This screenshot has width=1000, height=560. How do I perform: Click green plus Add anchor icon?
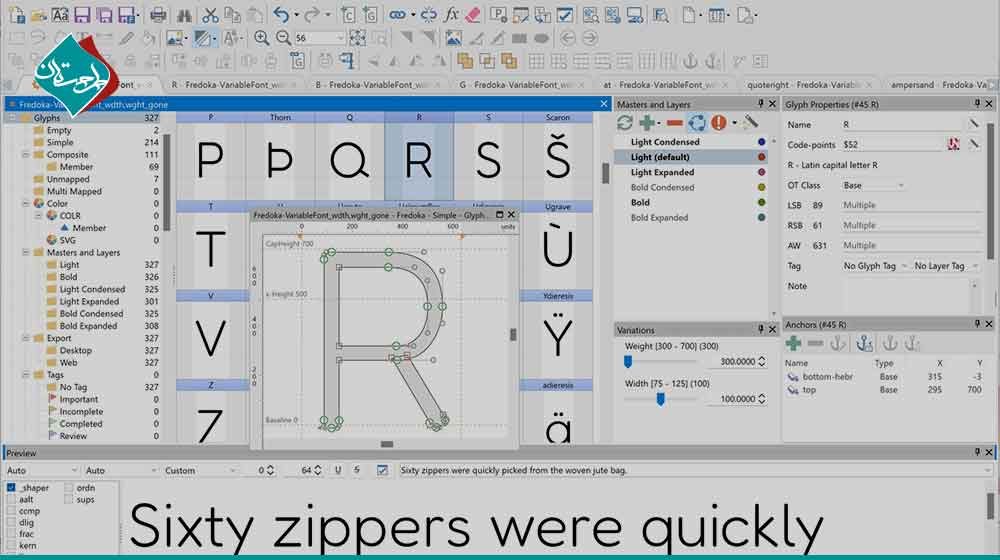point(793,343)
